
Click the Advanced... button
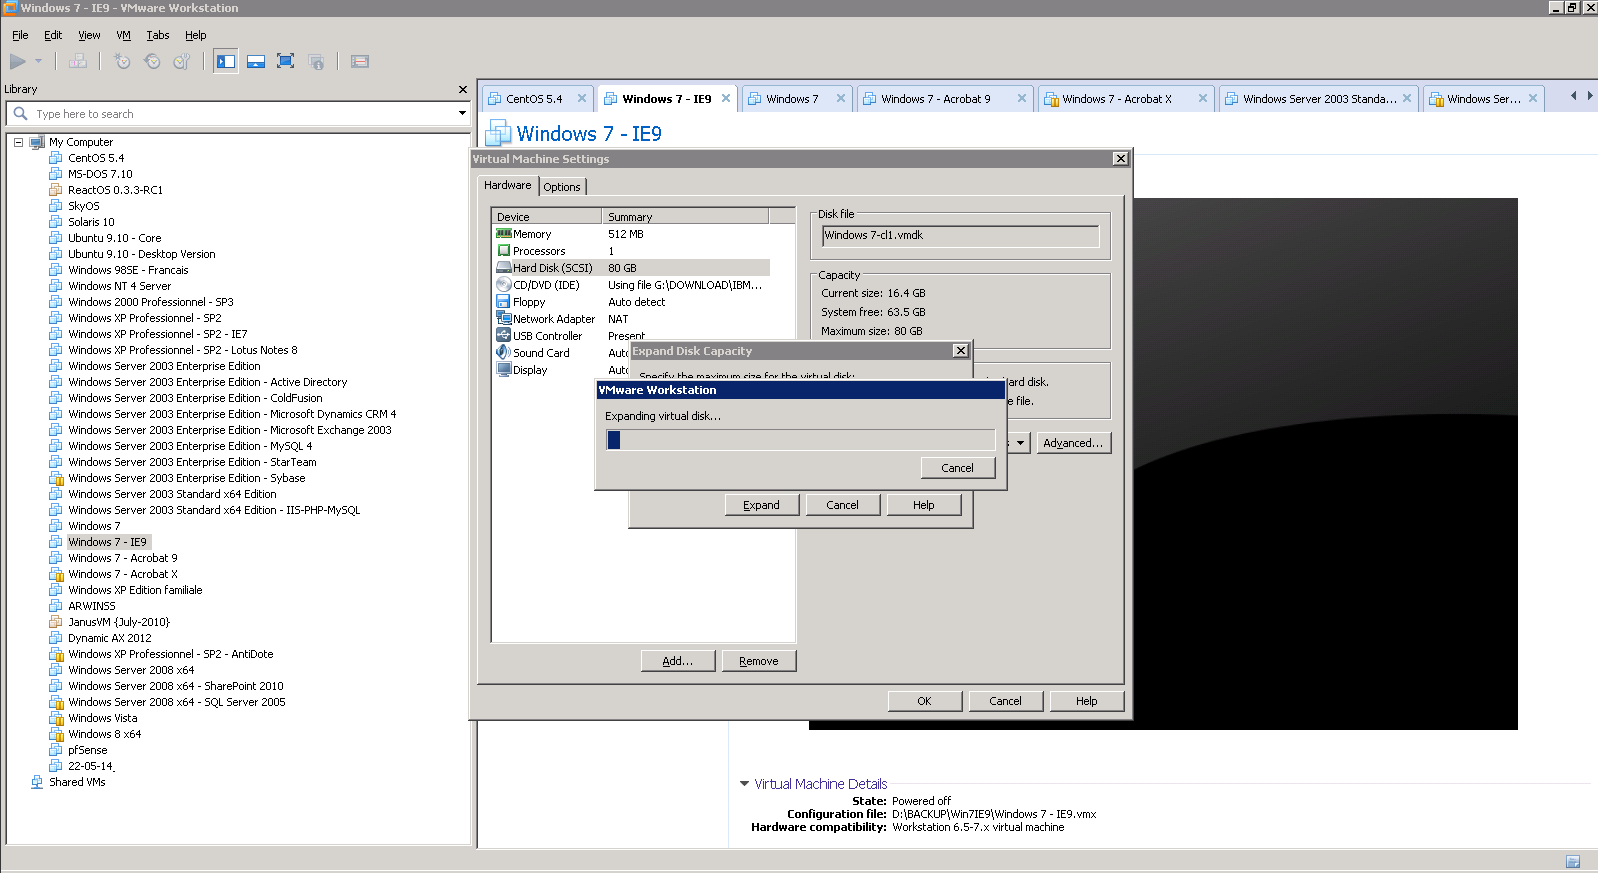click(1072, 443)
